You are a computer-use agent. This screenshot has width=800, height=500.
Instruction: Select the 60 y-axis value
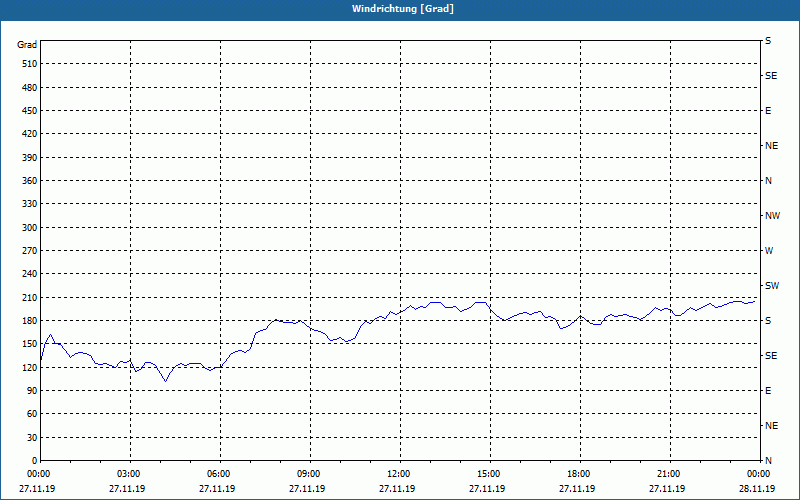pos(32,414)
